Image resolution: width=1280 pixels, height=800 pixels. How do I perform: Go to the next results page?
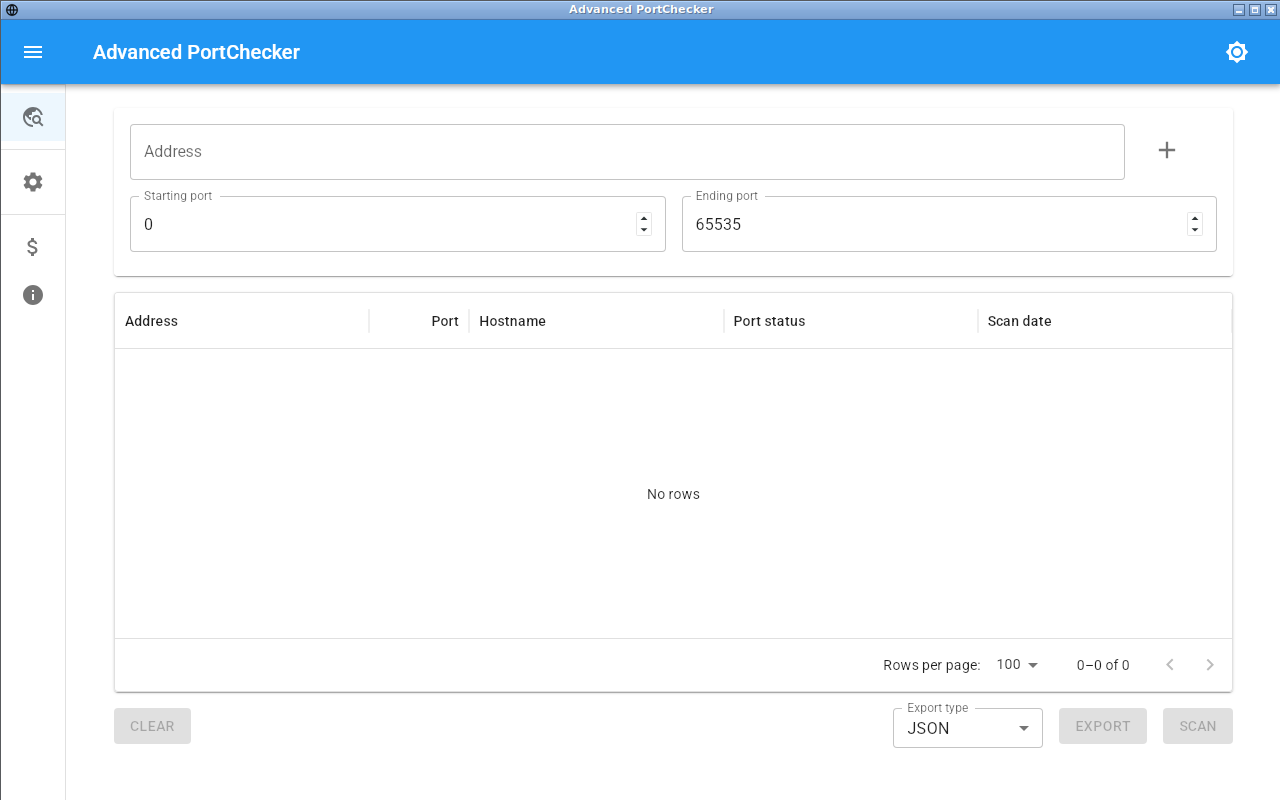click(1210, 665)
